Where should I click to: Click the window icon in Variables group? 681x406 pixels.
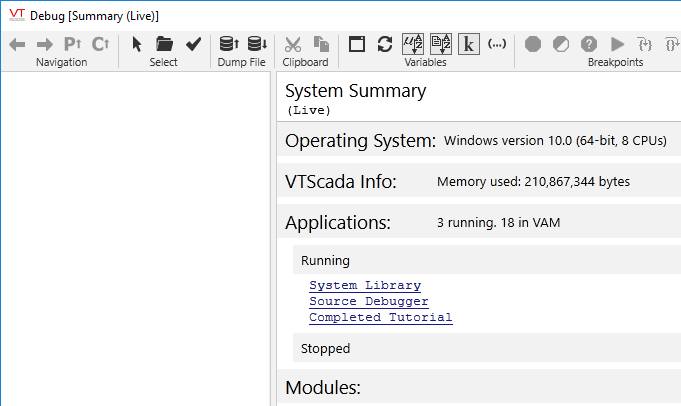coord(357,44)
